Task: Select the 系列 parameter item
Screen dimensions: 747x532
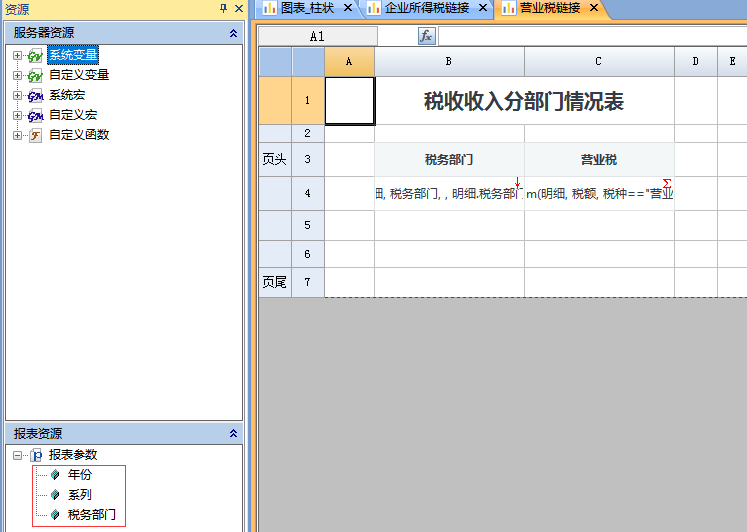Action: (x=81, y=495)
